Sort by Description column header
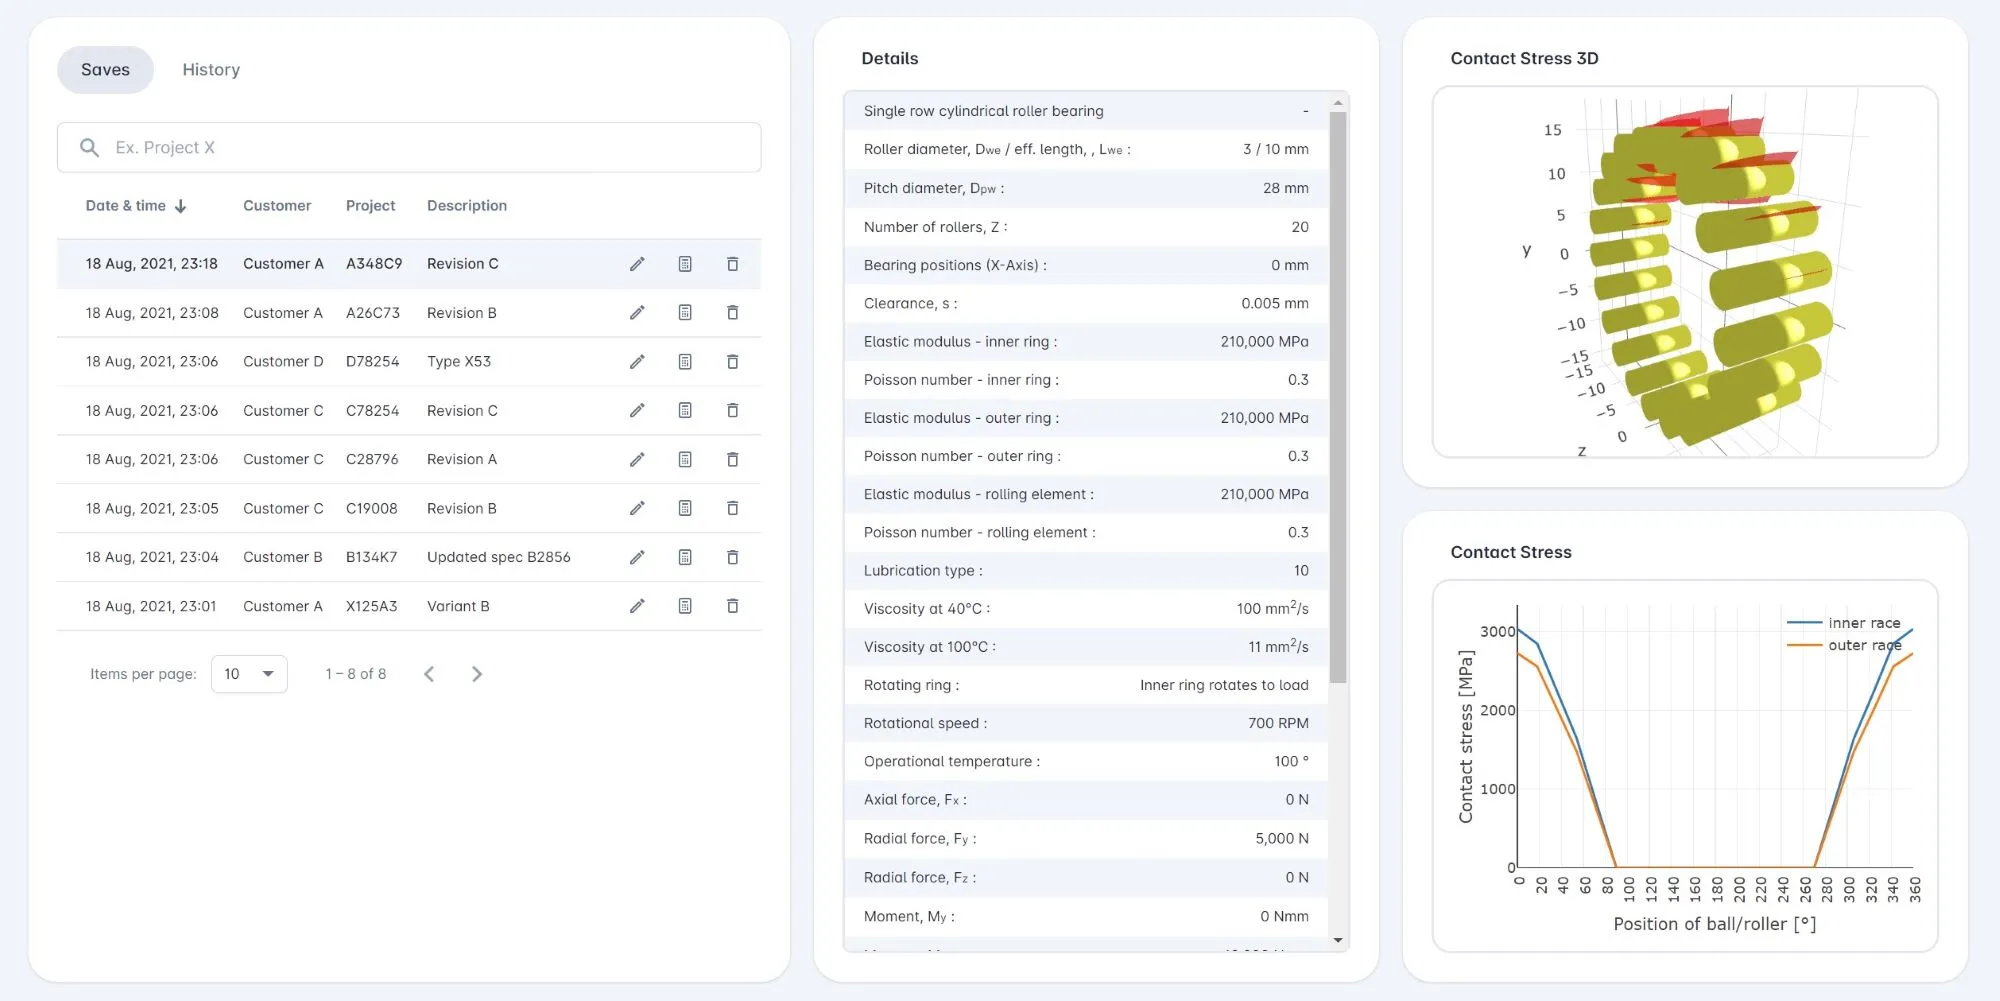 pos(467,206)
